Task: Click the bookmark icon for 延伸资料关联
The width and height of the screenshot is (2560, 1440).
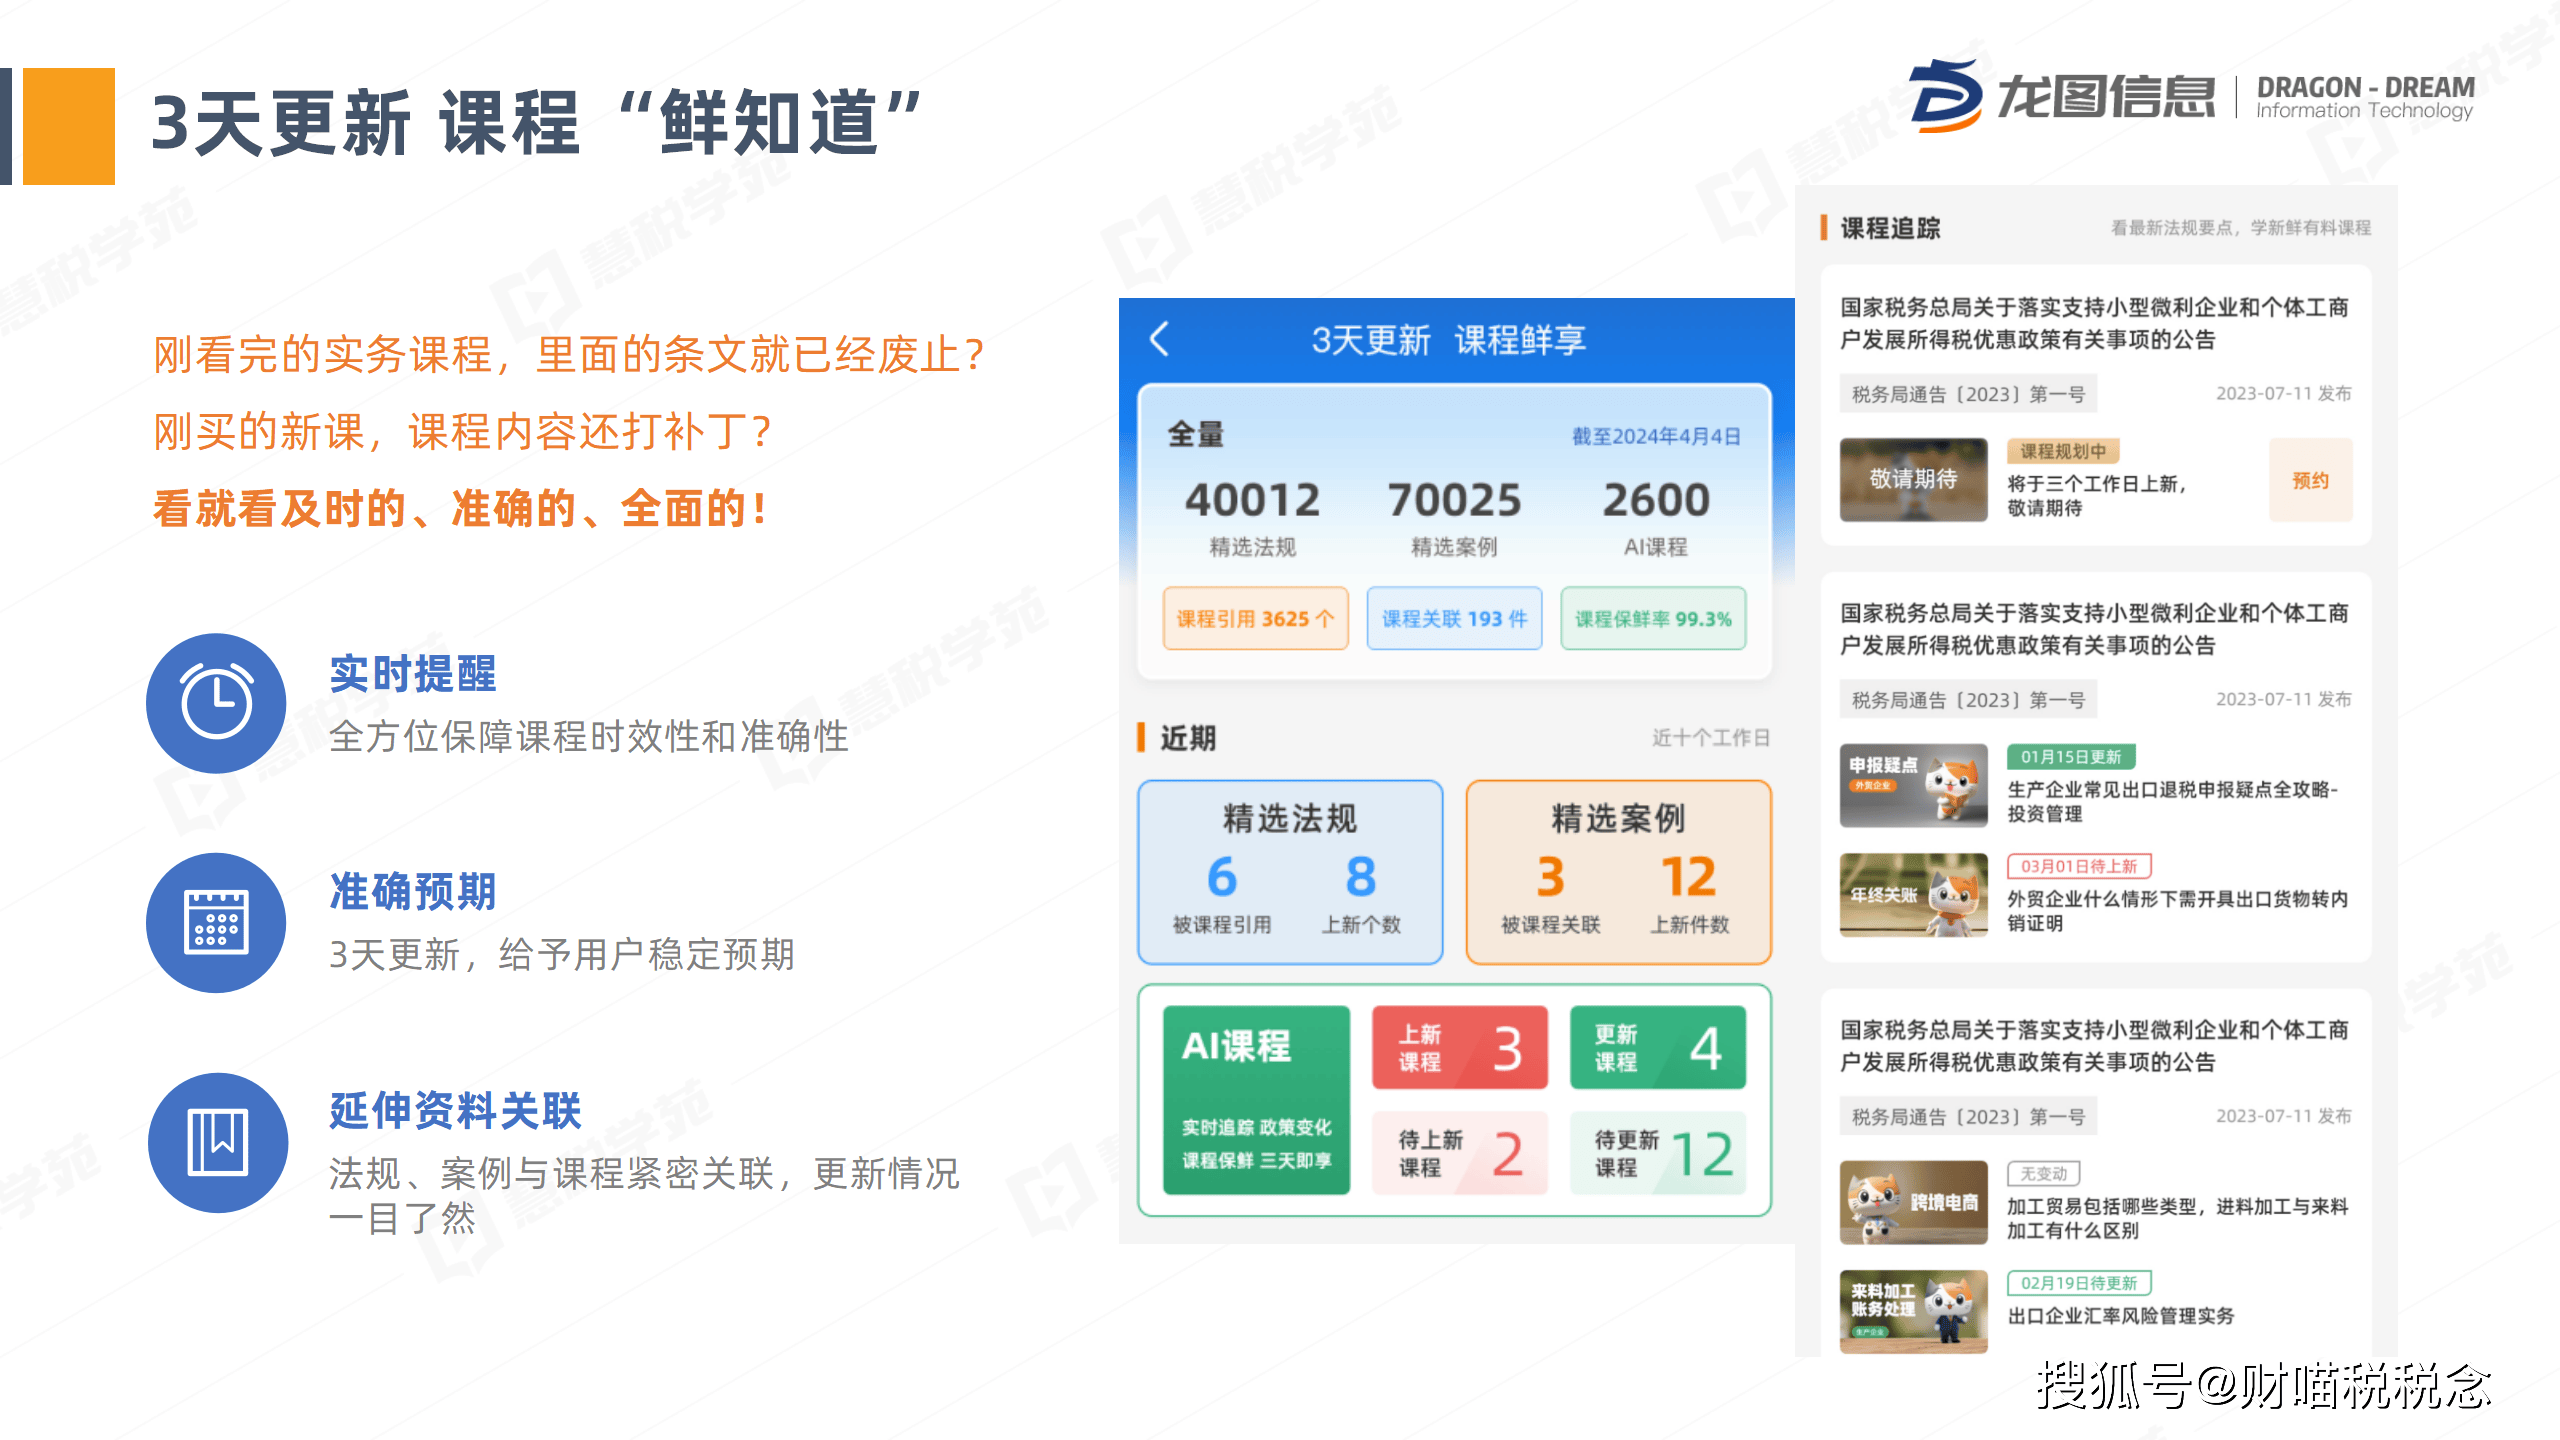Action: click(x=217, y=1142)
